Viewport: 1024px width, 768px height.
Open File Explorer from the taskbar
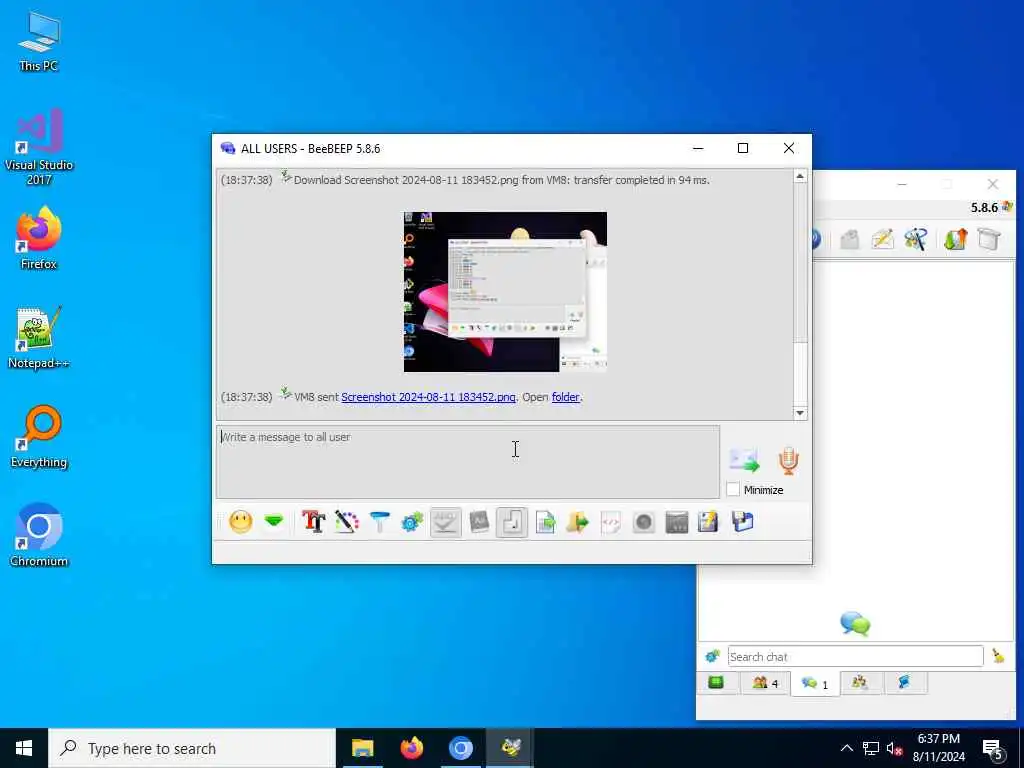click(x=362, y=748)
